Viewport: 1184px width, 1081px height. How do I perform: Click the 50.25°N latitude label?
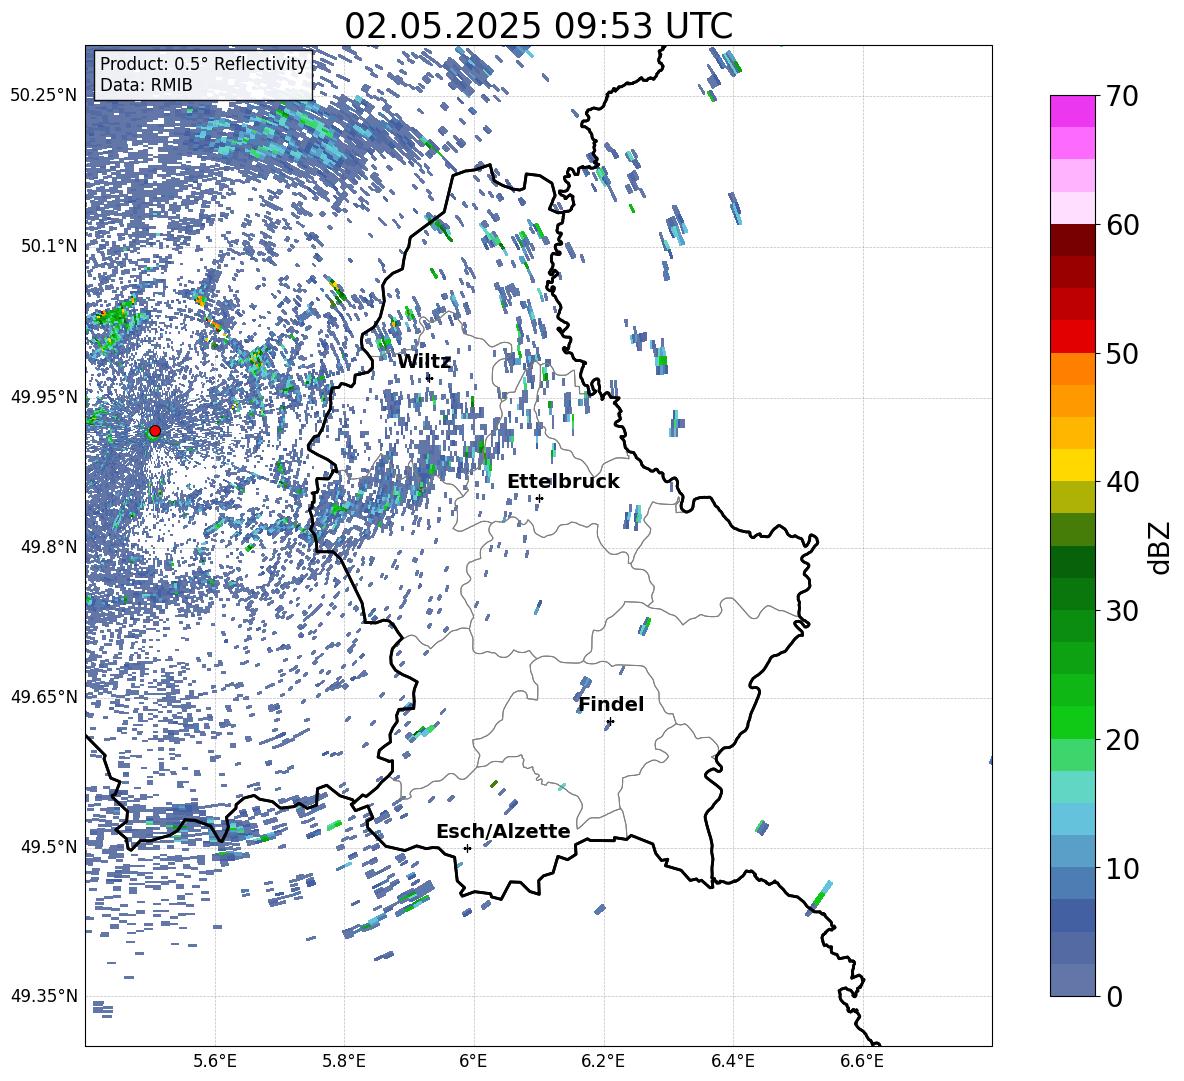[x=44, y=96]
